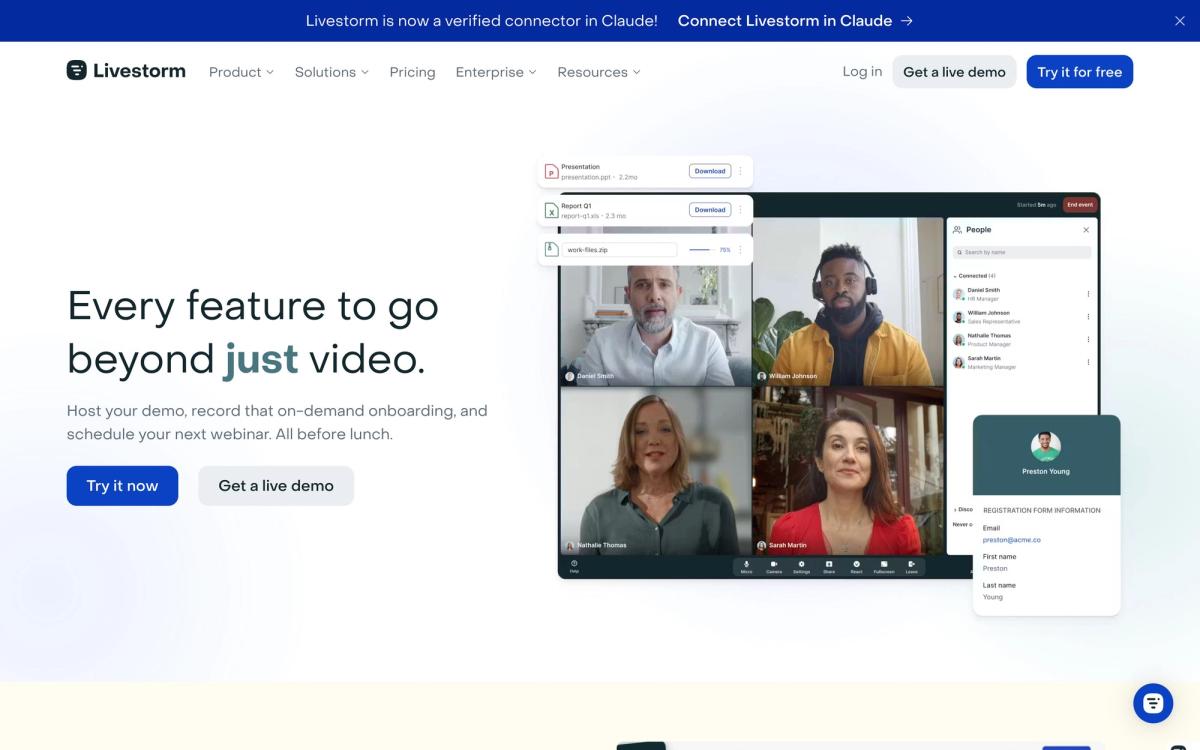Select Nathalie Thomas's video tile
The width and height of the screenshot is (1200, 750).
coord(655,471)
